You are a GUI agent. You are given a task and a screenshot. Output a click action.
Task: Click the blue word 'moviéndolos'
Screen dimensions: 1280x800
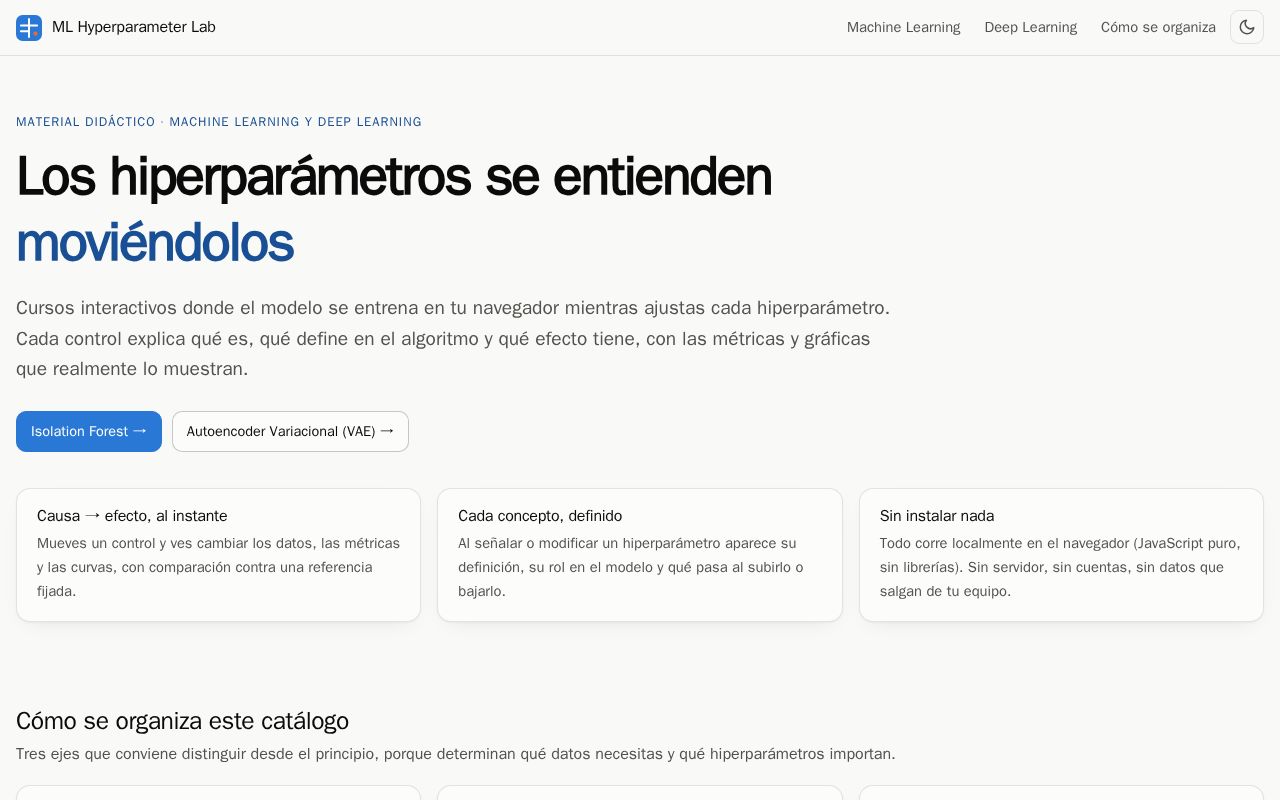click(155, 243)
